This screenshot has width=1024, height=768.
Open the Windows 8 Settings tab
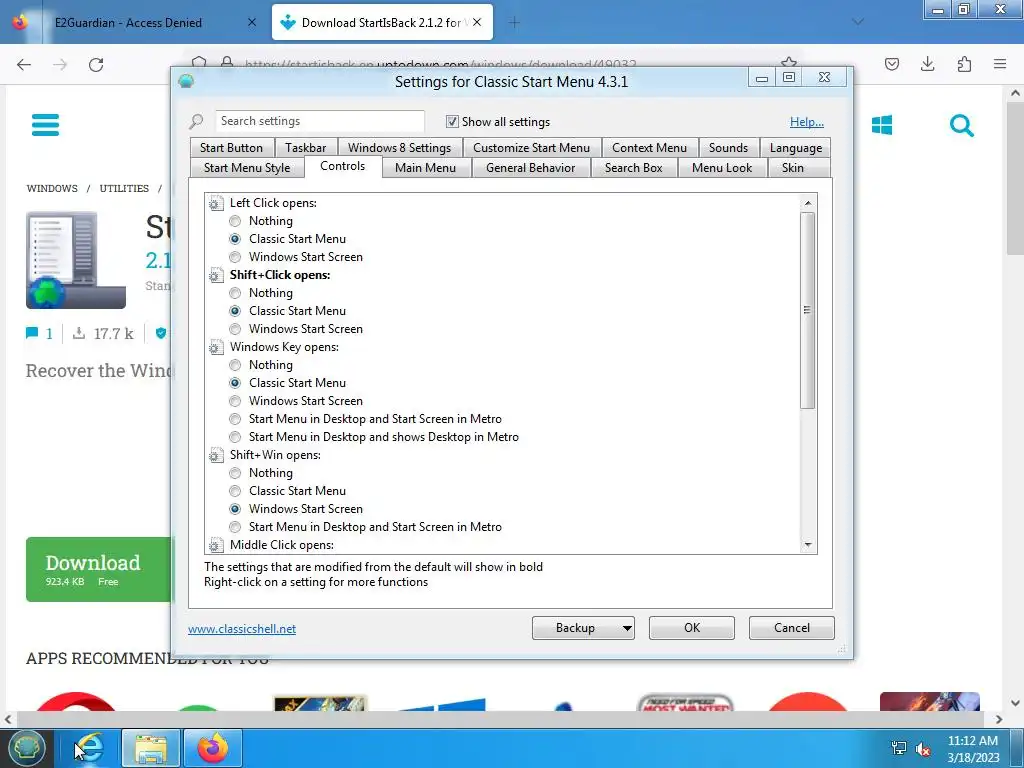point(399,148)
